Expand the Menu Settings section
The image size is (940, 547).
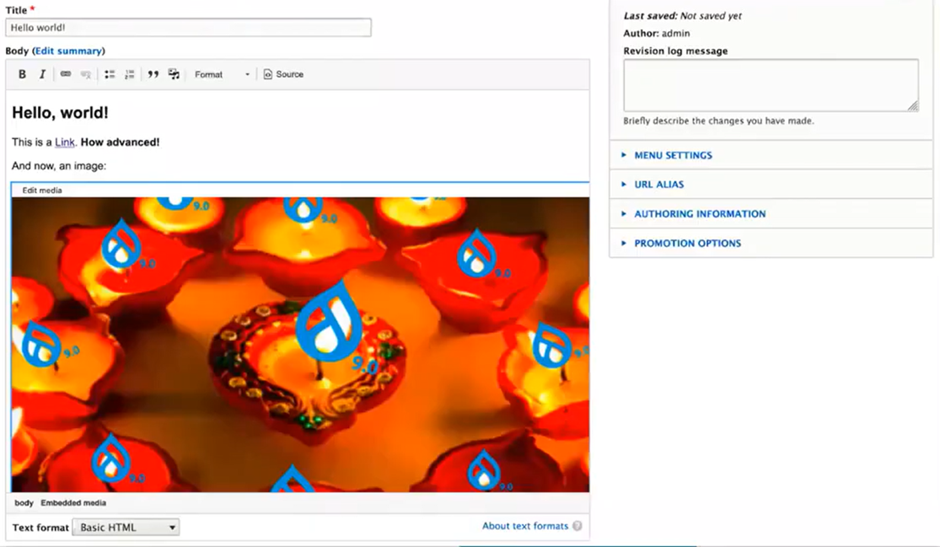673,155
